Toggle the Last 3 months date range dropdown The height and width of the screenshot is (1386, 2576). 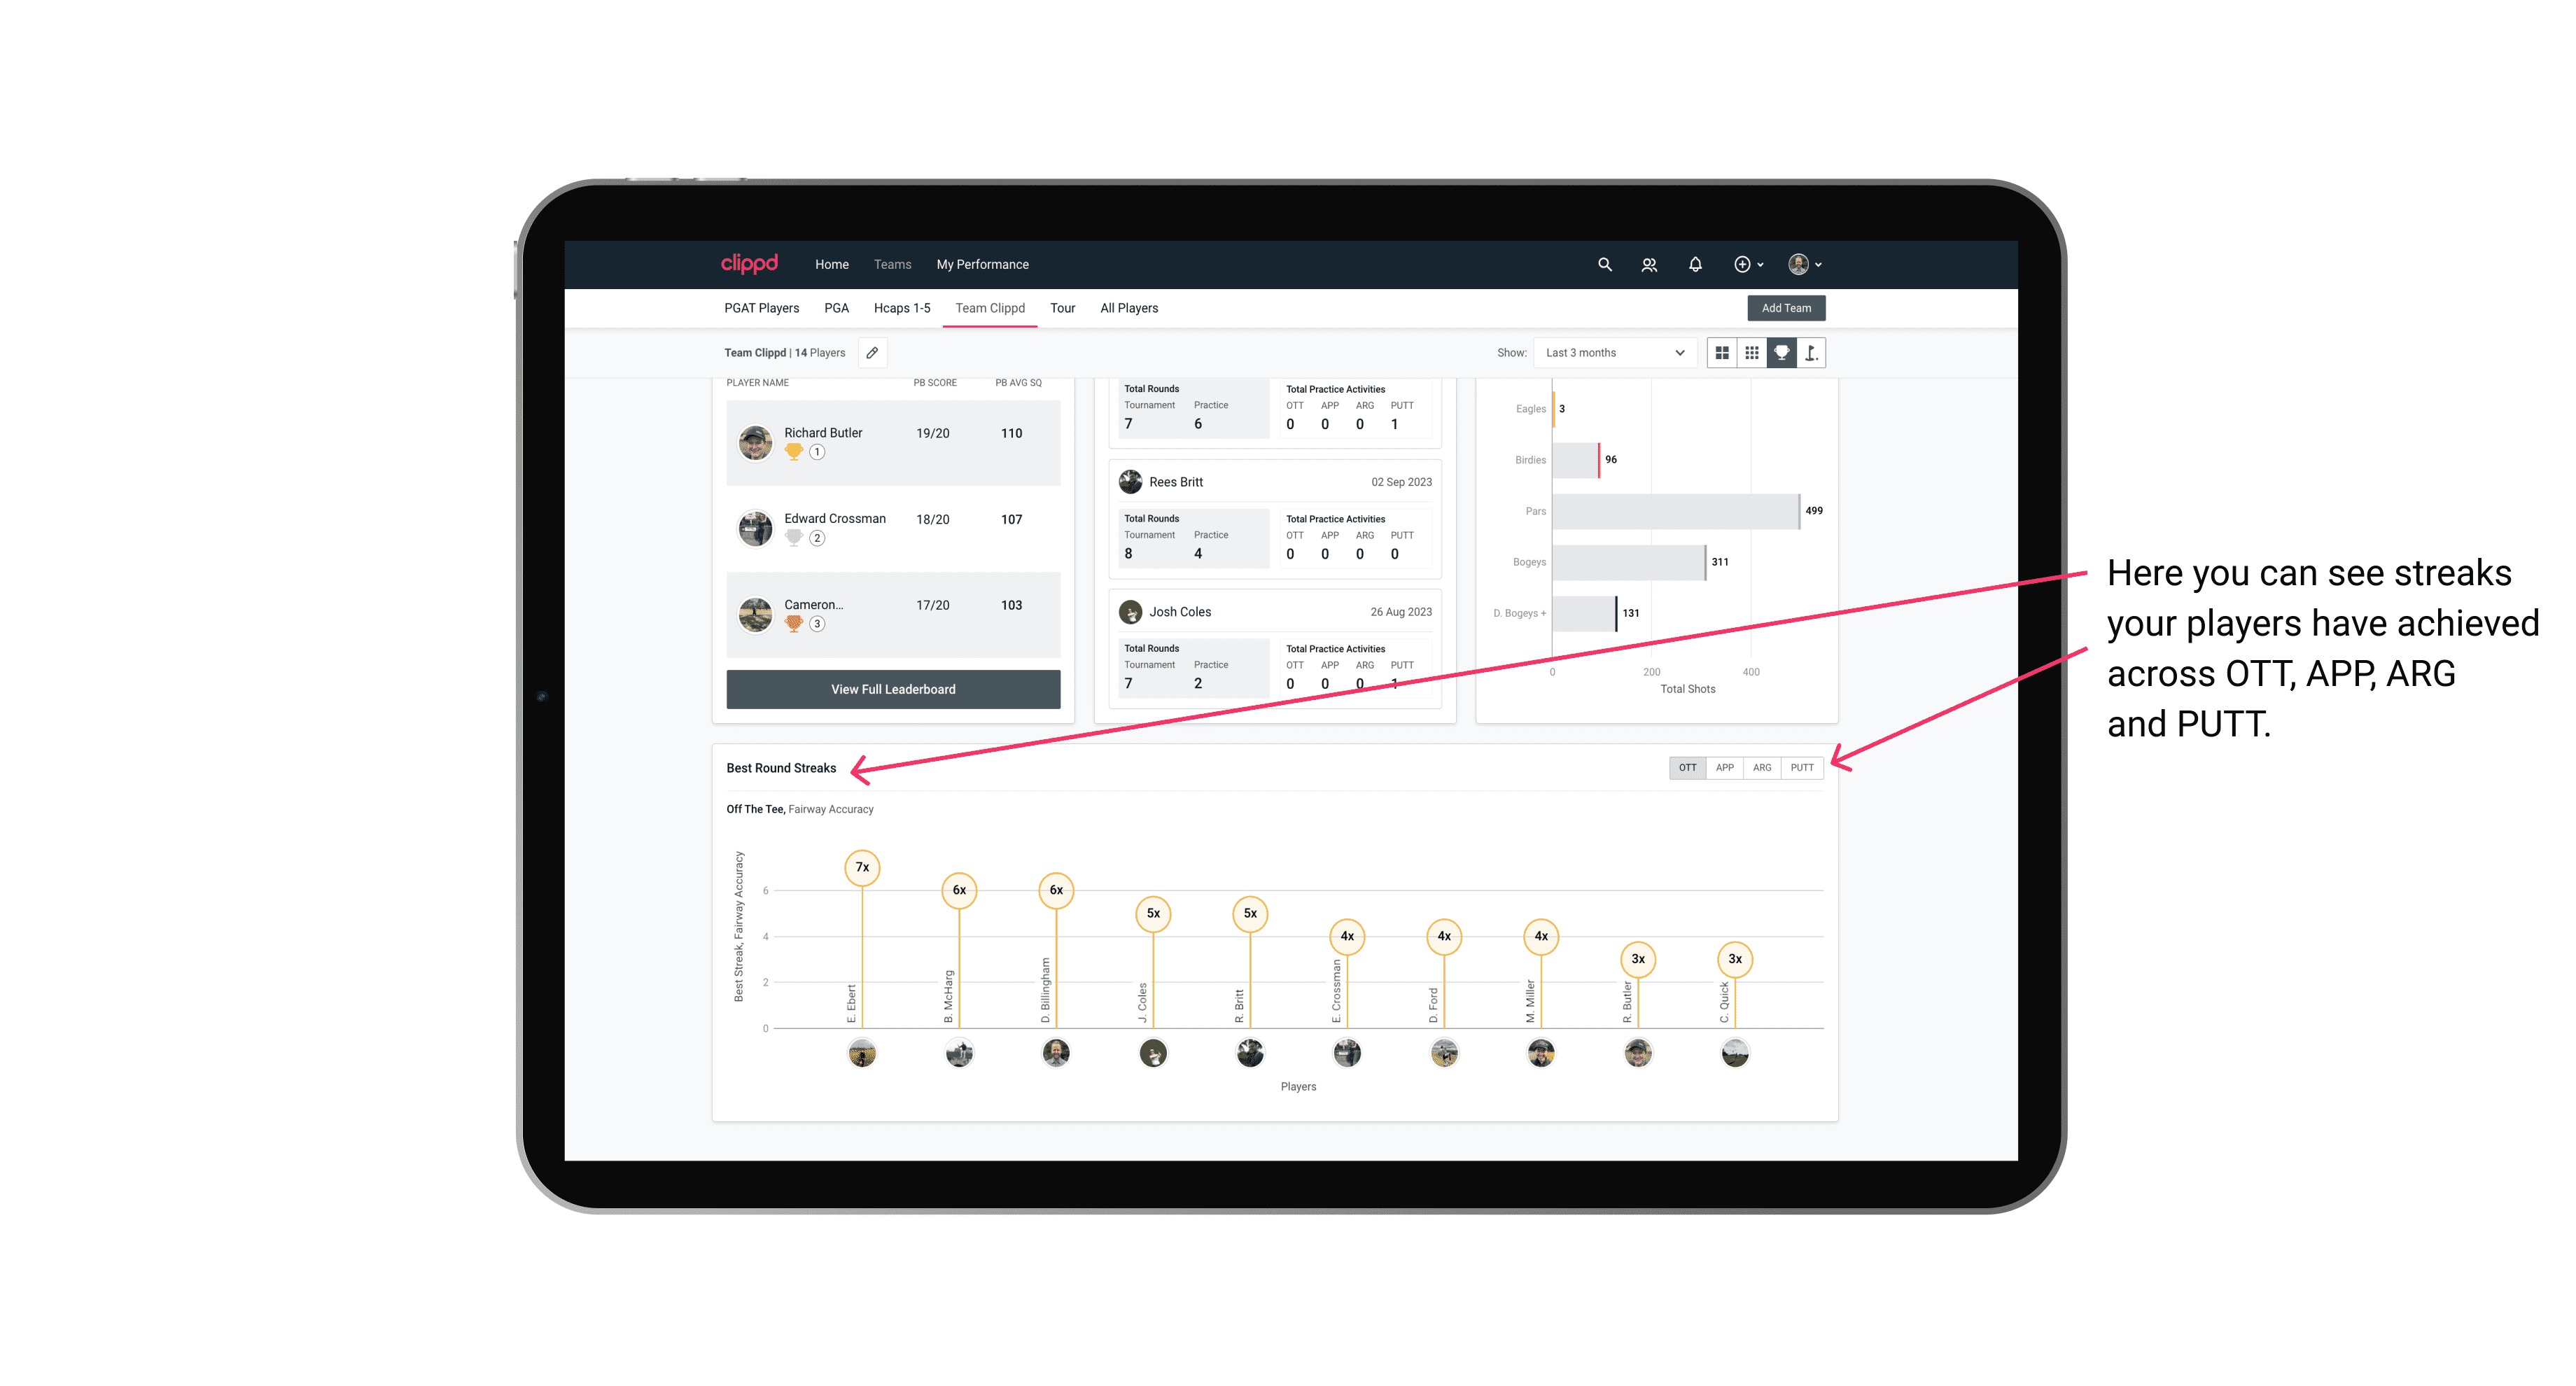(1611, 353)
